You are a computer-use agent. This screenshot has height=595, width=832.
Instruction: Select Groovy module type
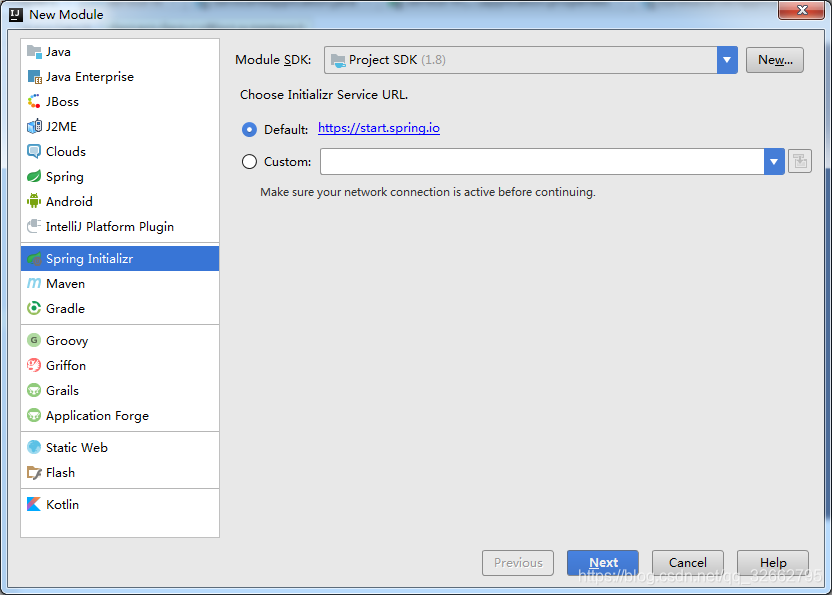(x=120, y=340)
